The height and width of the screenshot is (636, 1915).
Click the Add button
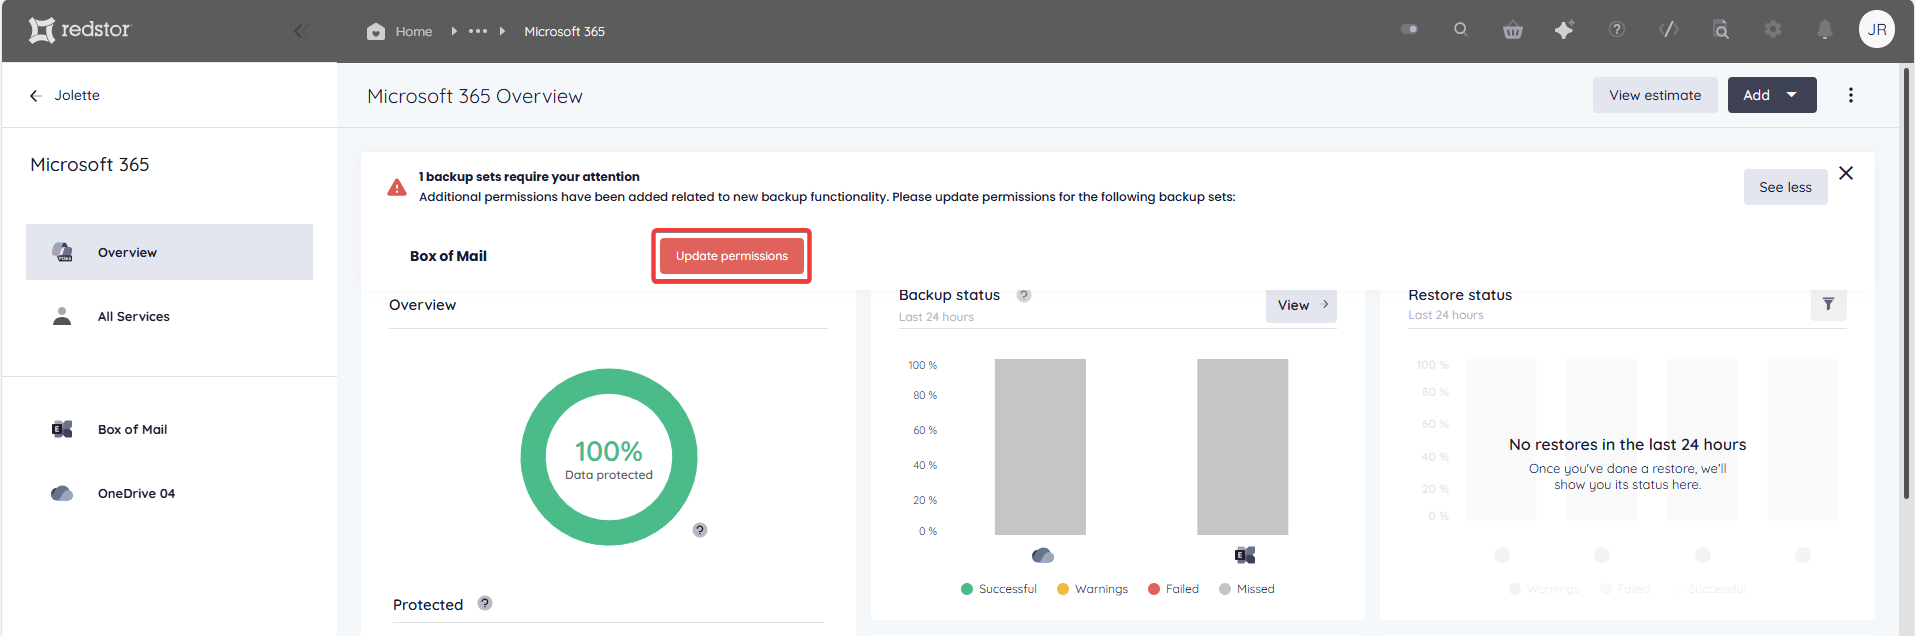[1772, 95]
